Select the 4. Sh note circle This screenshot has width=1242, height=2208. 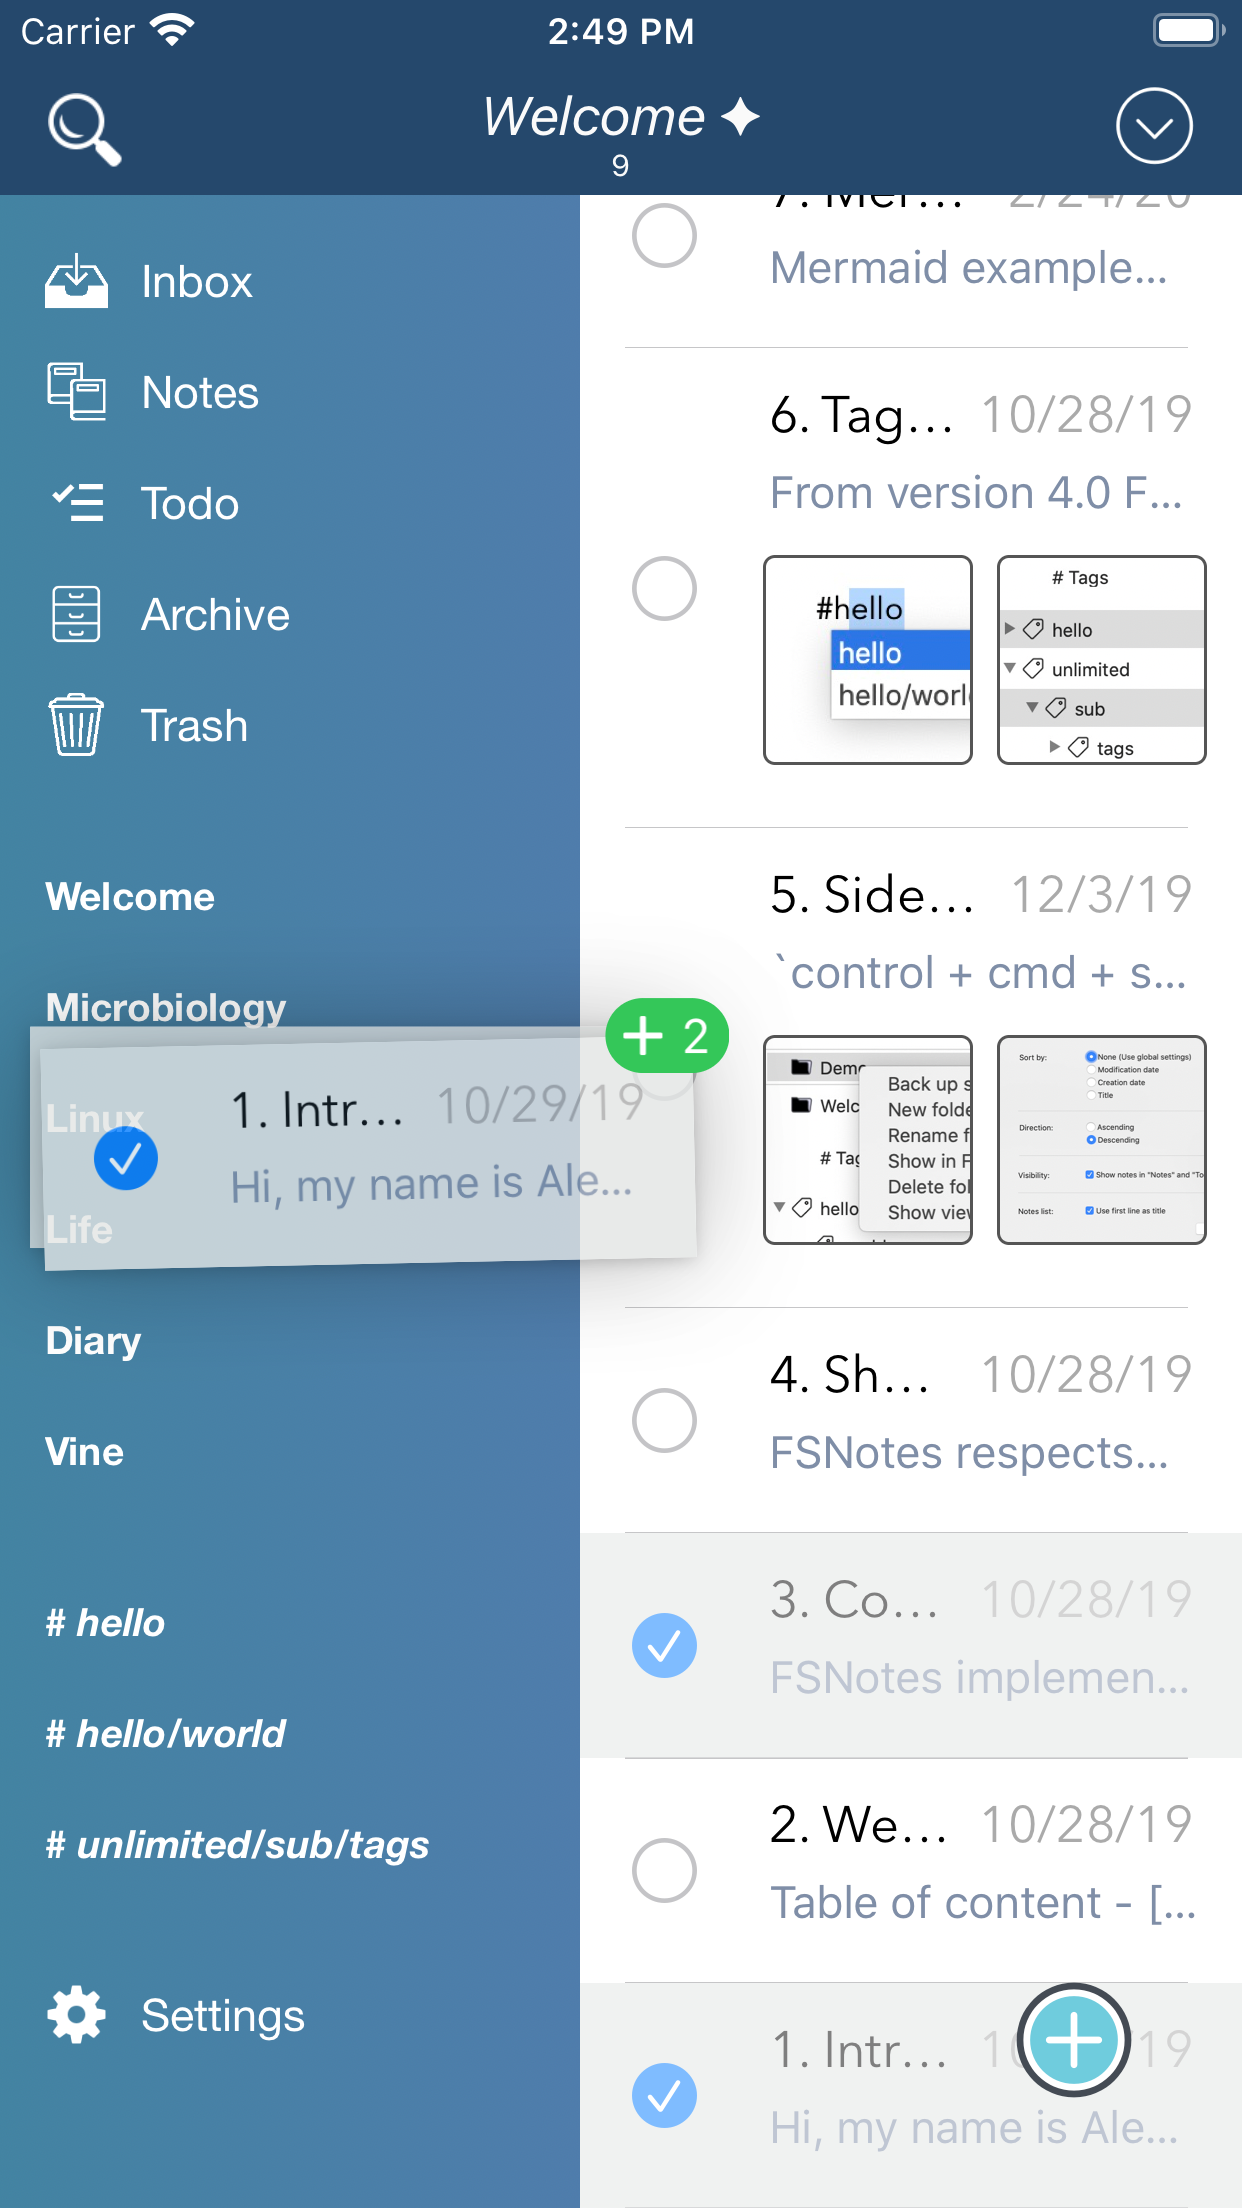tap(664, 1420)
